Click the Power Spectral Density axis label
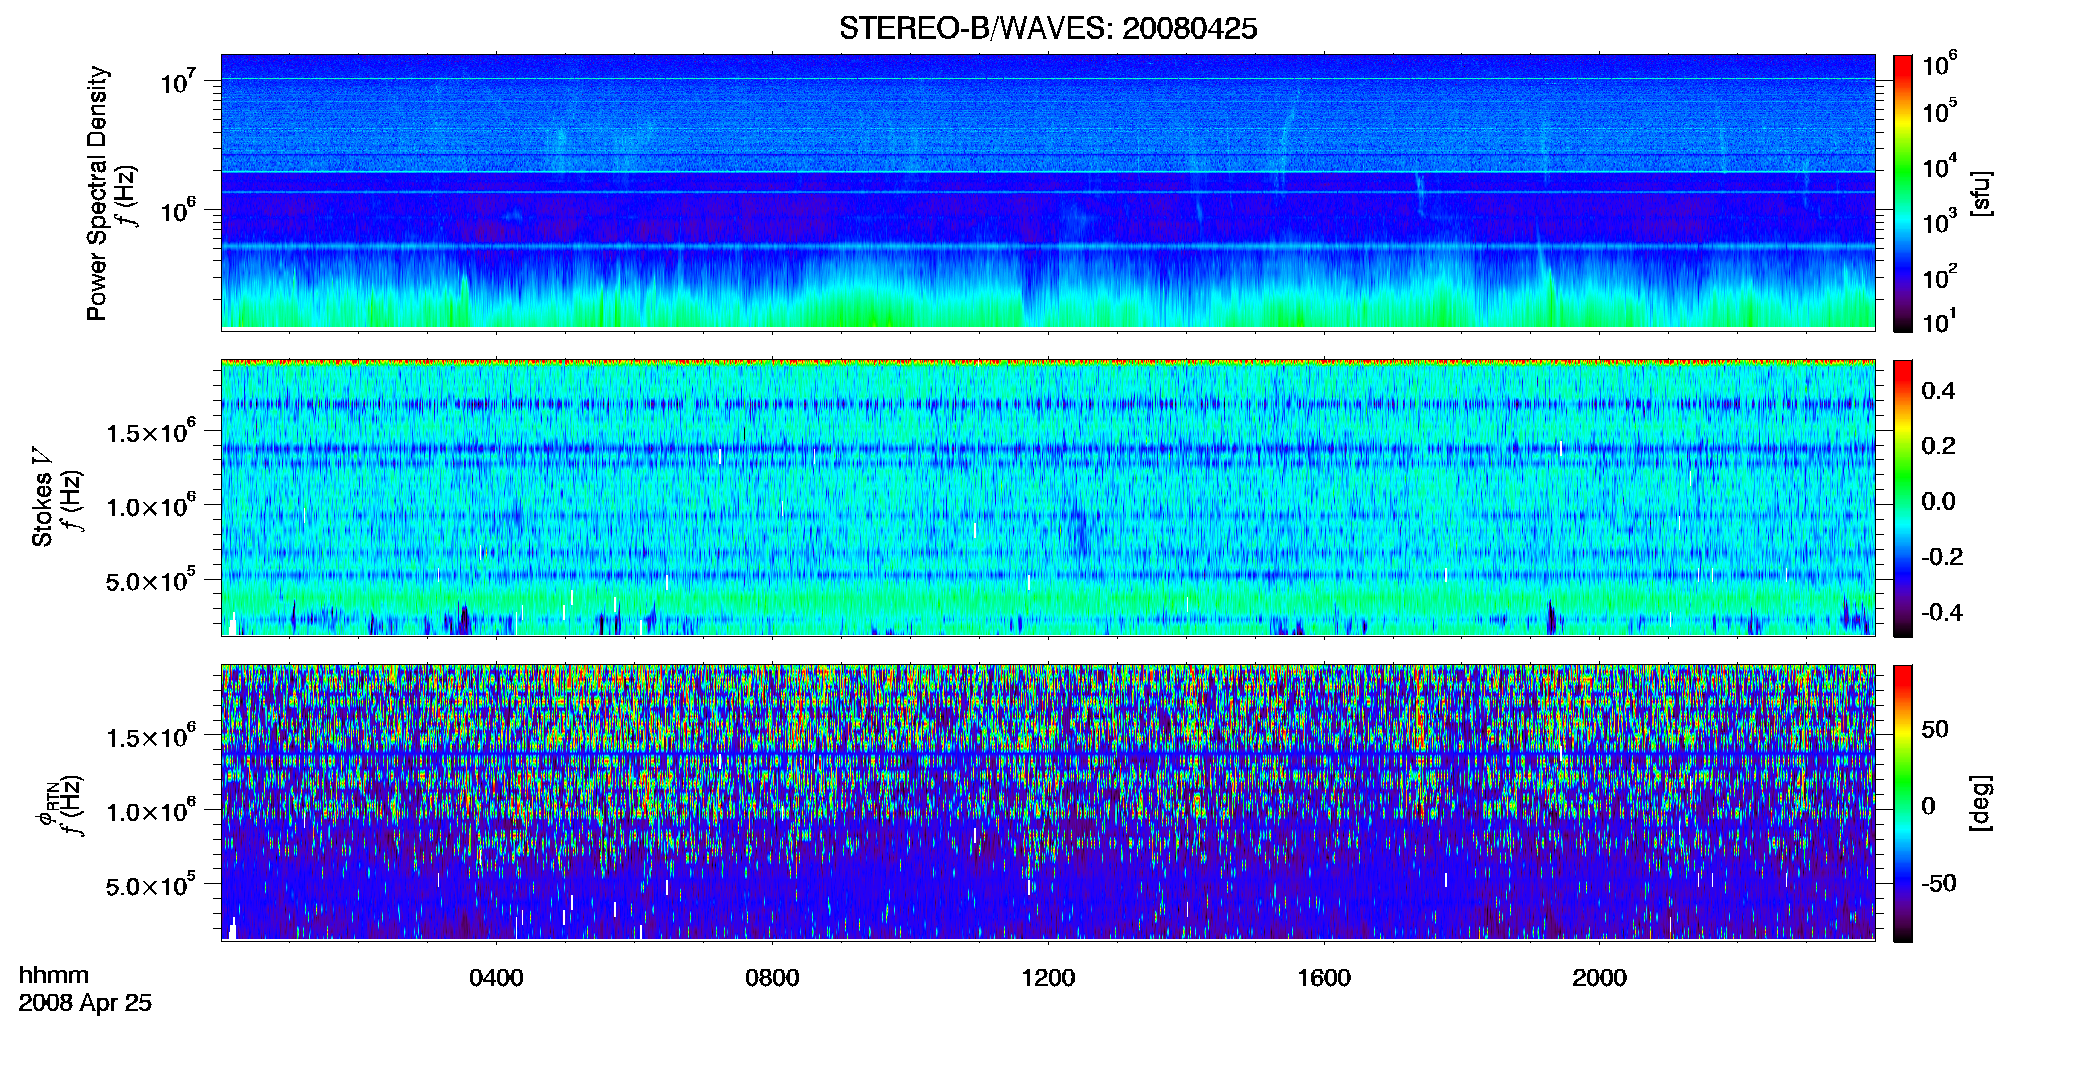The height and width of the screenshot is (1080, 2096). point(97,193)
